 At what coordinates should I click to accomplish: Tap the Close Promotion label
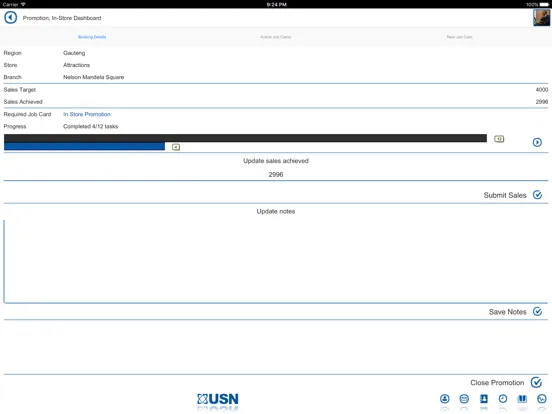click(x=497, y=383)
